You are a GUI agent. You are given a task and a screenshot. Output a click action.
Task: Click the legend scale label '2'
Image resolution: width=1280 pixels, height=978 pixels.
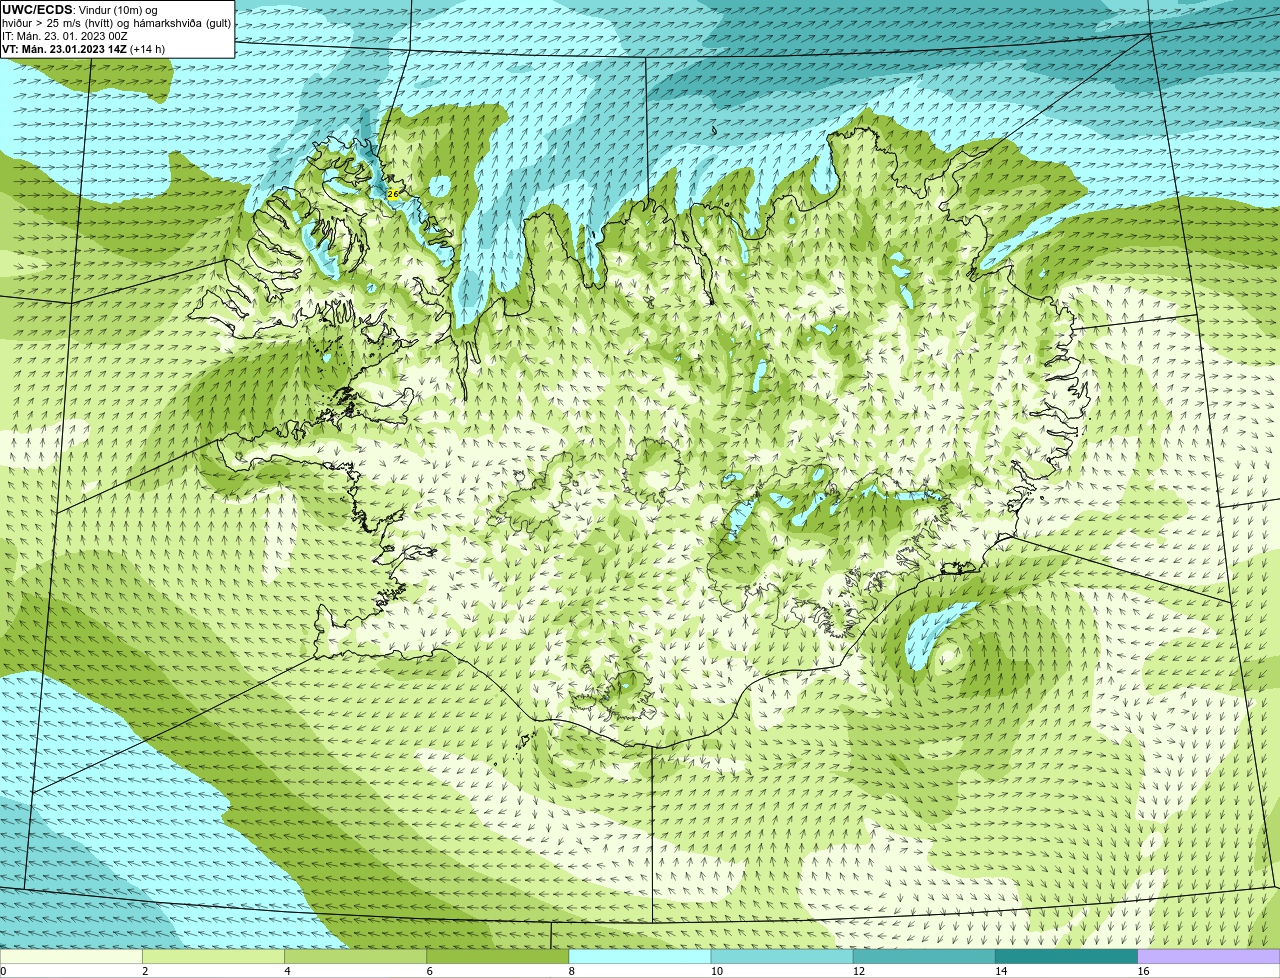point(145,971)
